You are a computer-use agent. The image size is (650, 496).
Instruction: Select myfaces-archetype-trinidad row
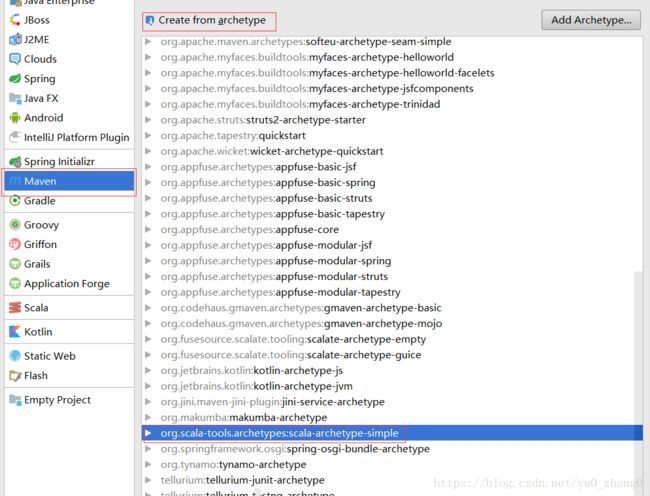tap(392, 104)
